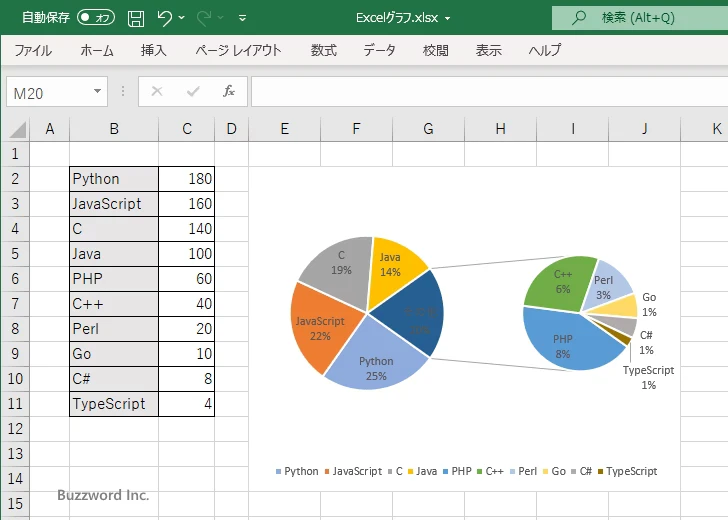Click the Enter checkmark formula icon
This screenshot has width=728, height=520.
(193, 91)
